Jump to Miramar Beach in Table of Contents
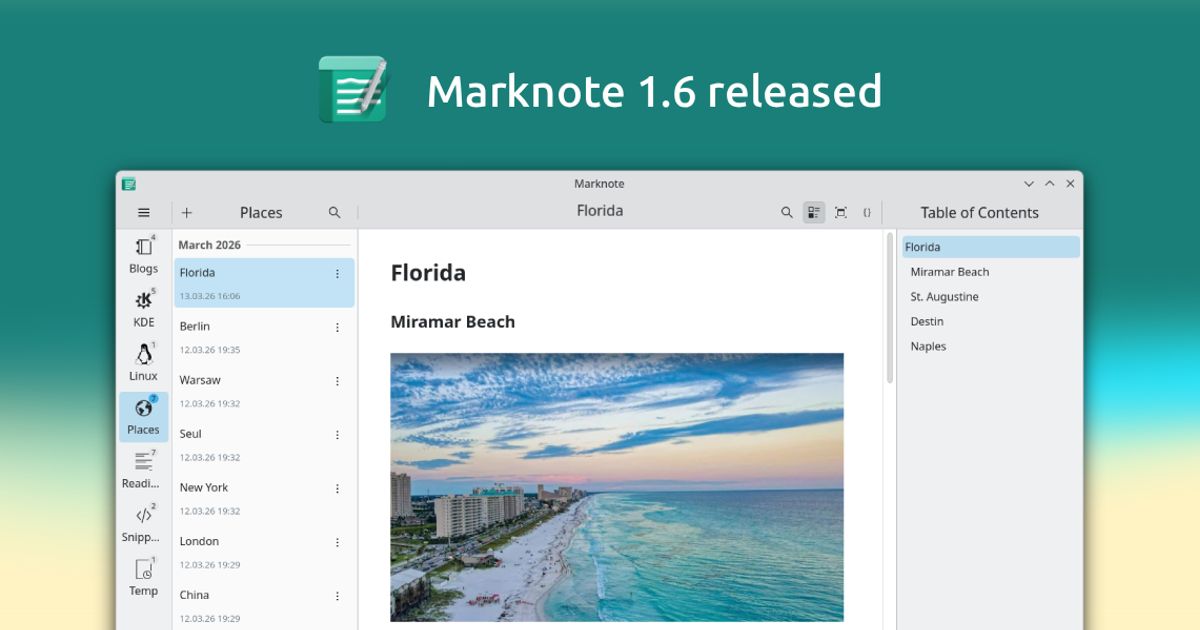 click(x=990, y=272)
